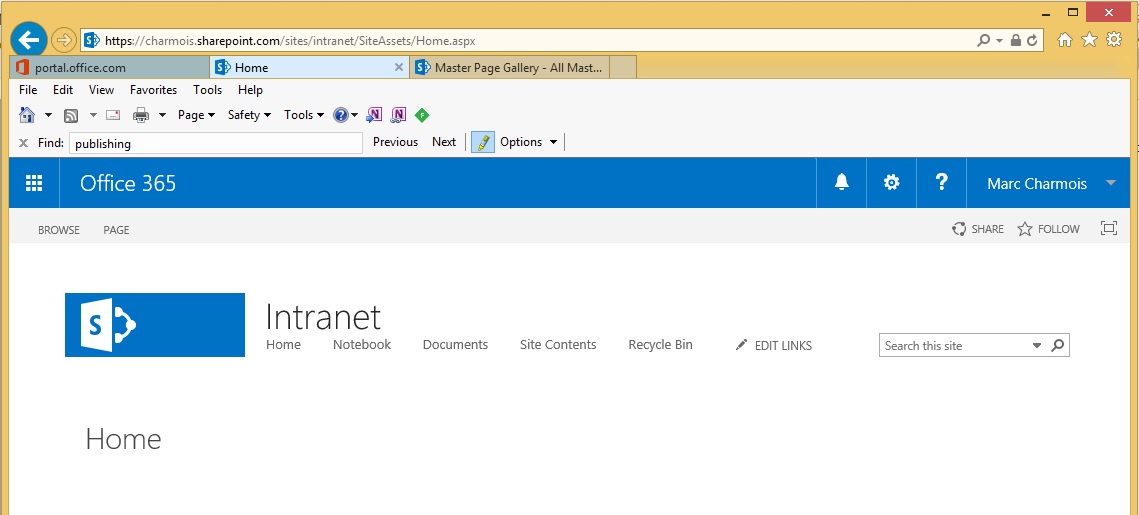Close the Find bar with X
The height and width of the screenshot is (515, 1139).
23,142
